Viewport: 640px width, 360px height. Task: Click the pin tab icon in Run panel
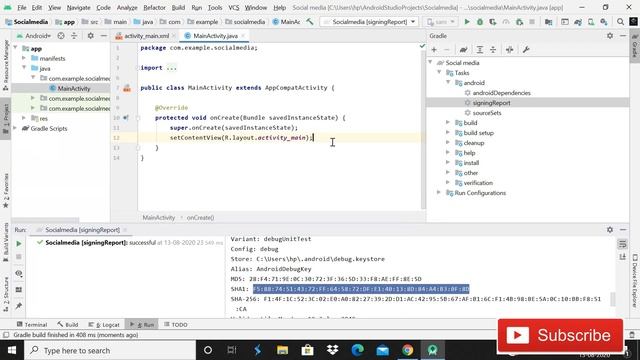coord(18,306)
